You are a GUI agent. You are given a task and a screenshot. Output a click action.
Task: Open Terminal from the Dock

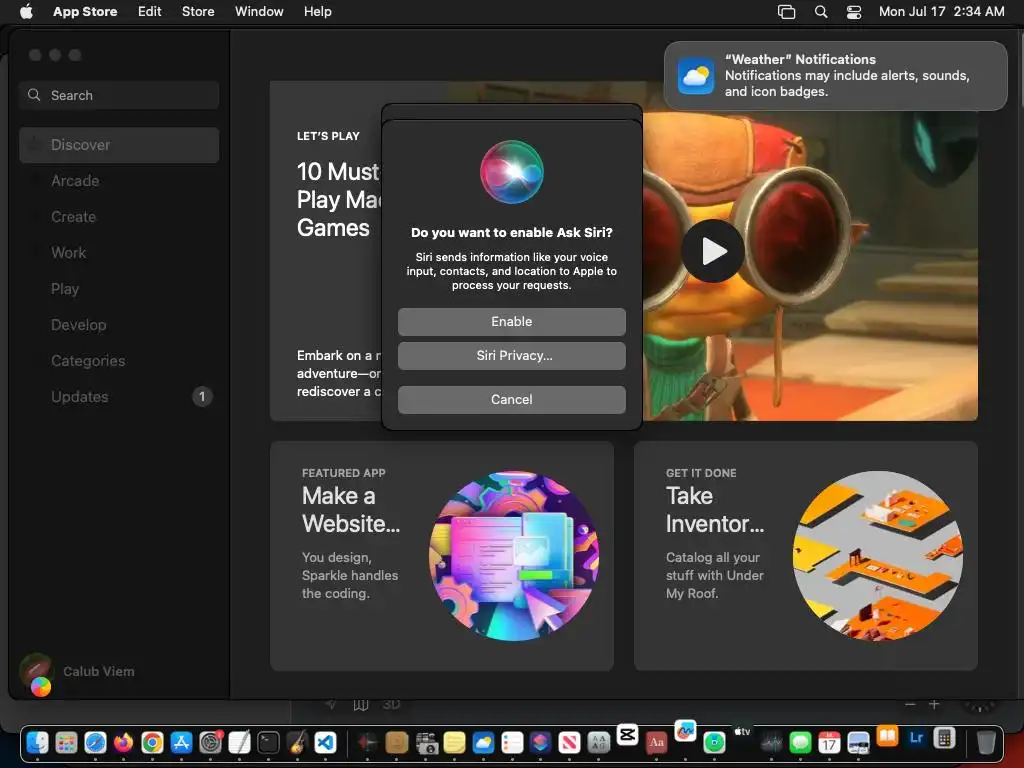pos(268,743)
